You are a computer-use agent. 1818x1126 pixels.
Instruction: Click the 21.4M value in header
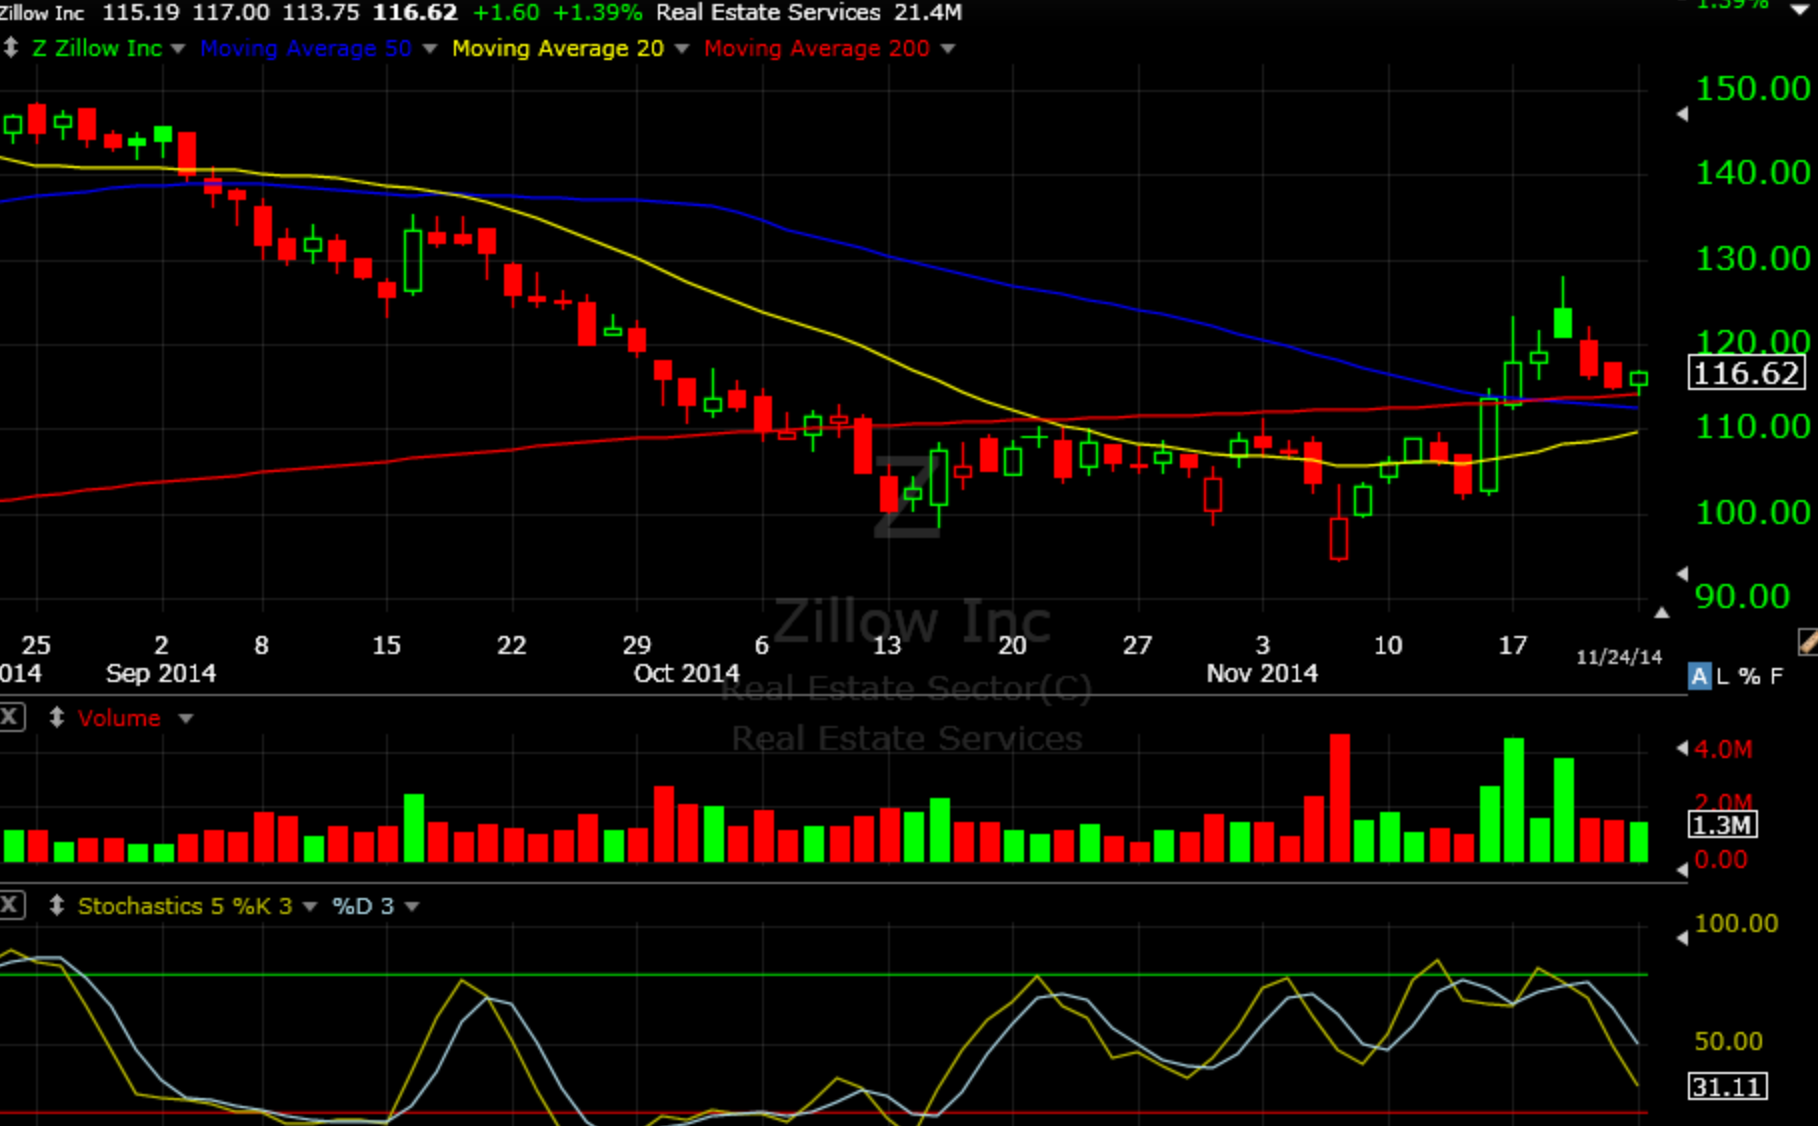point(927,12)
